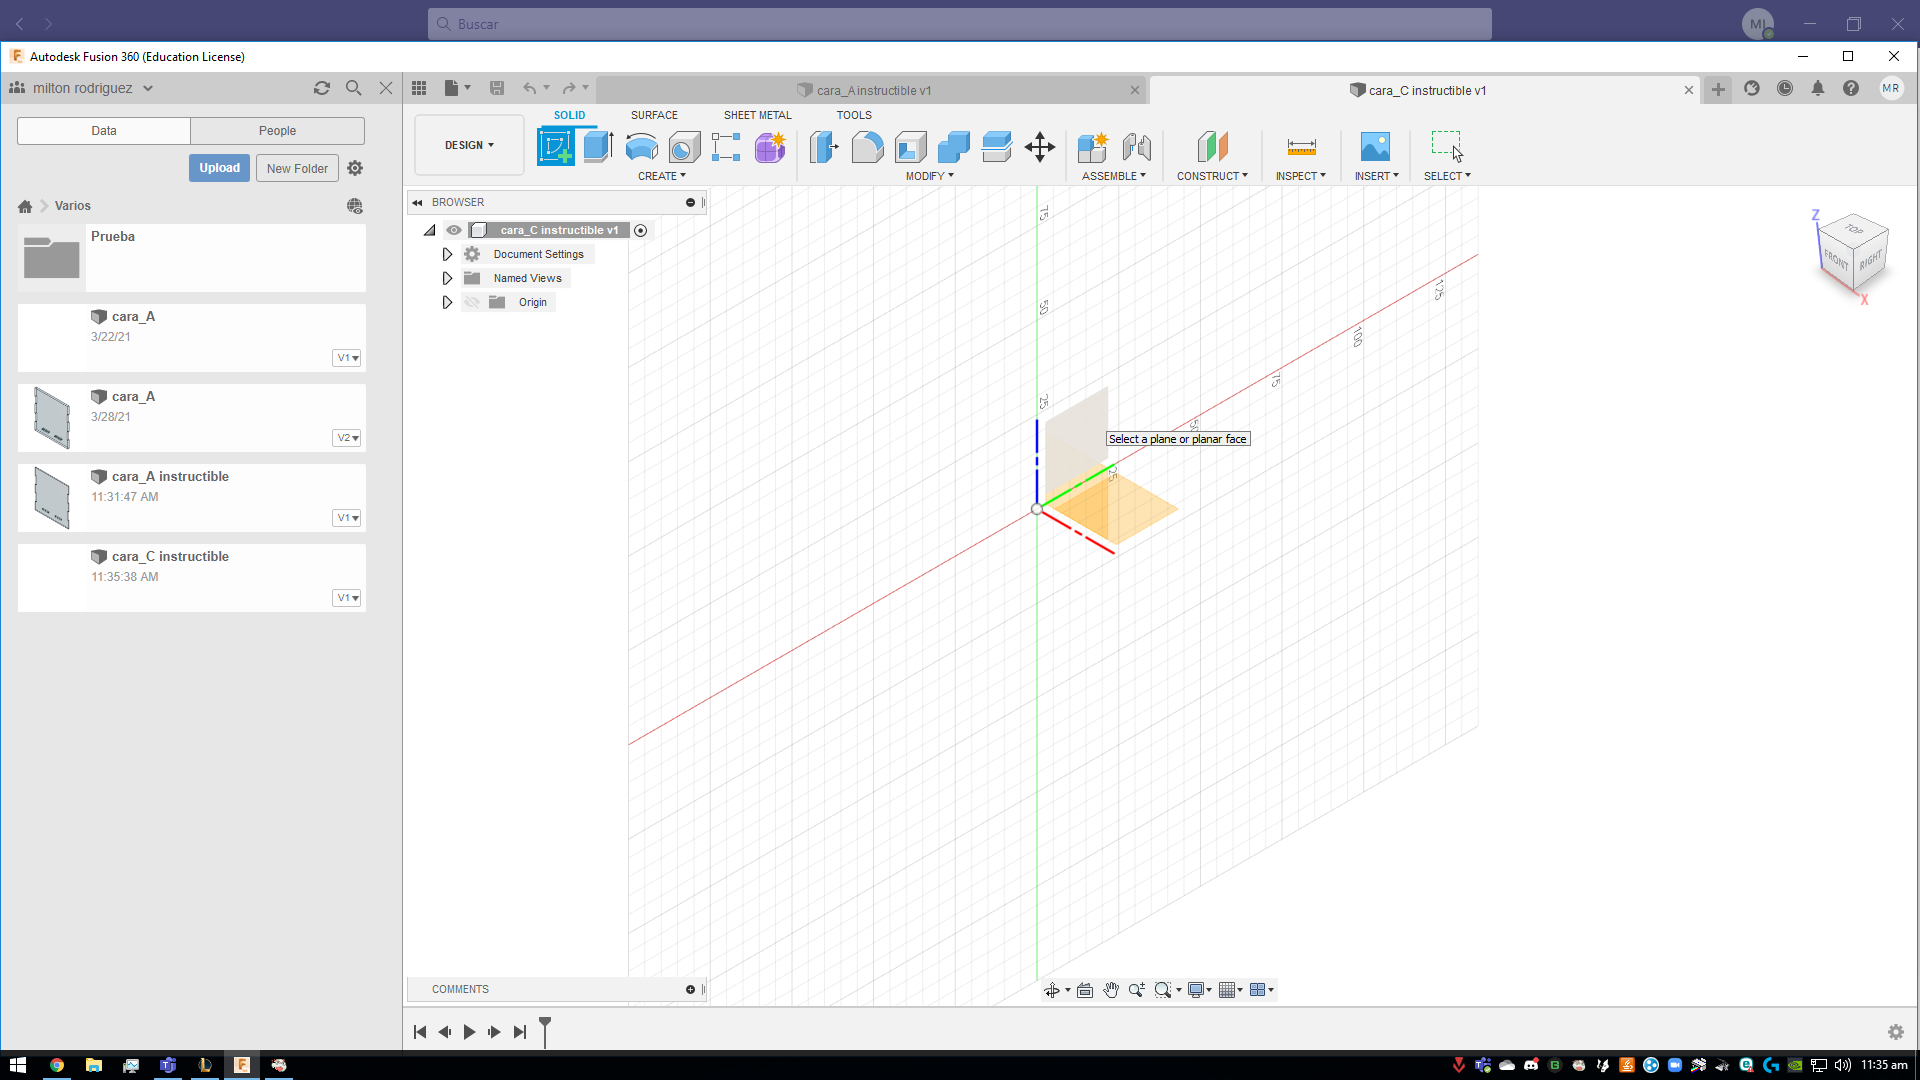Collapse the cara_C instructible v1 root node
This screenshot has height=1080, width=1920.
[430, 230]
